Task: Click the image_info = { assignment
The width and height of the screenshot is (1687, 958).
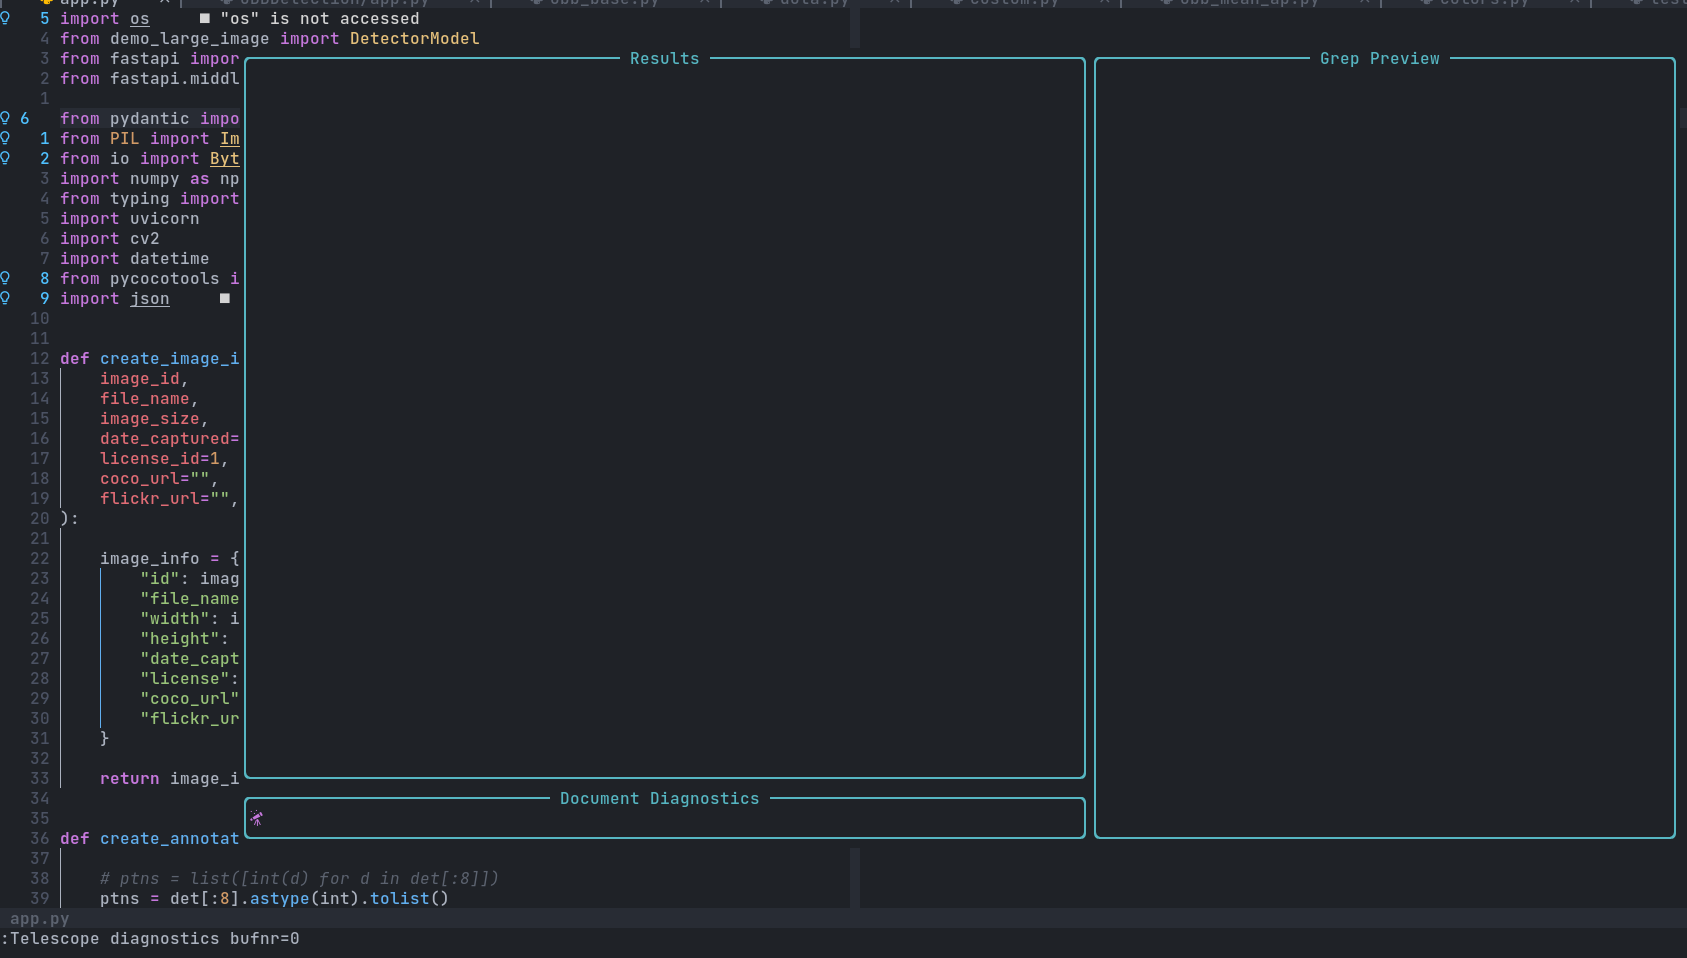Action: [170, 558]
